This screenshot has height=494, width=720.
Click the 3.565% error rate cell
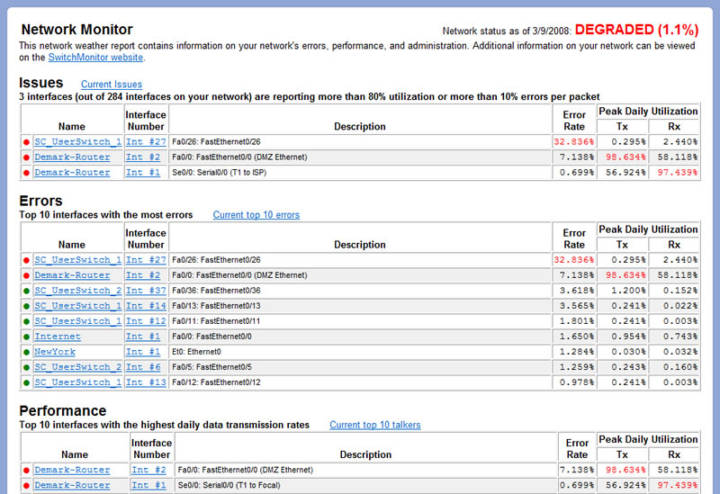tap(576, 306)
